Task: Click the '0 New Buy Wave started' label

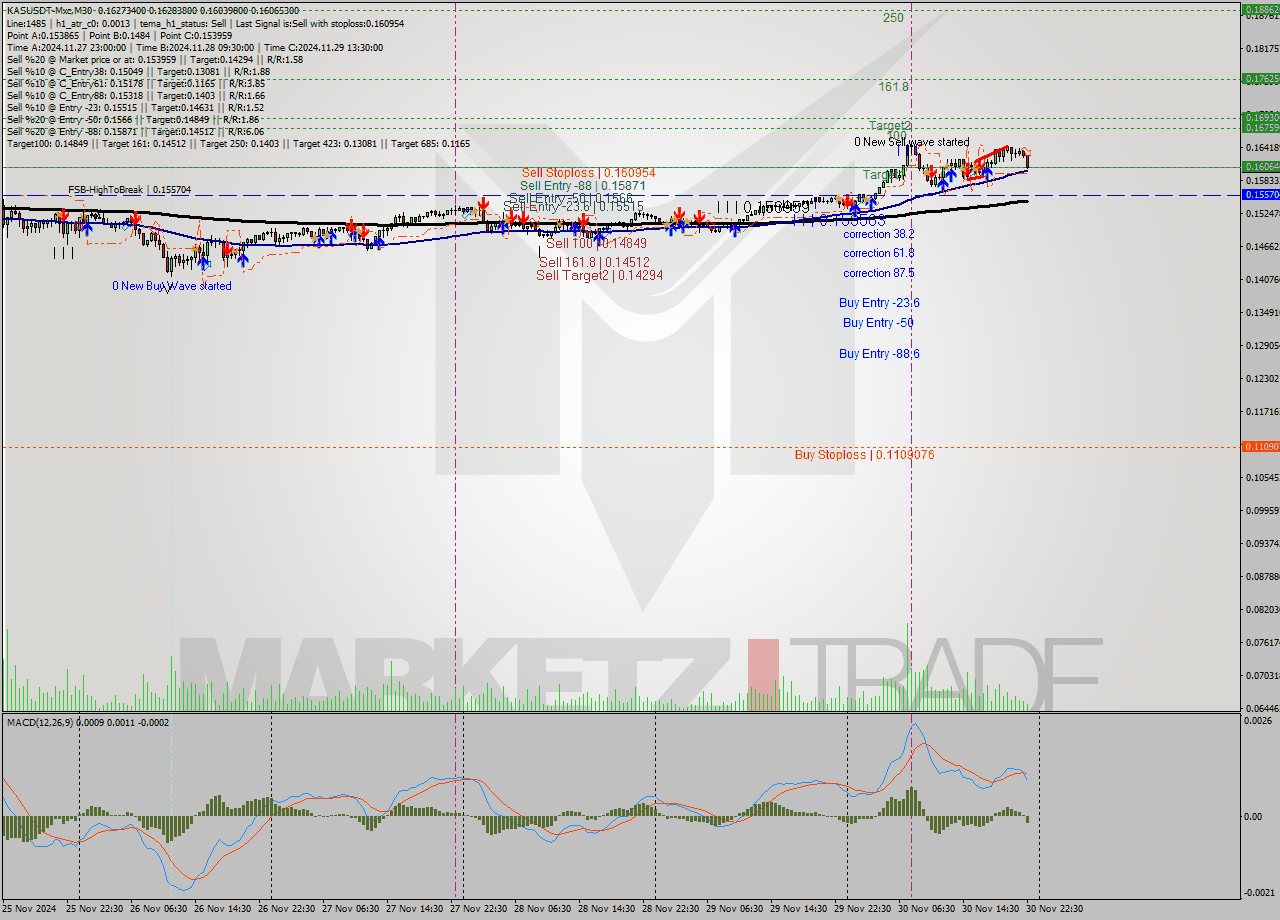Action: click(172, 286)
